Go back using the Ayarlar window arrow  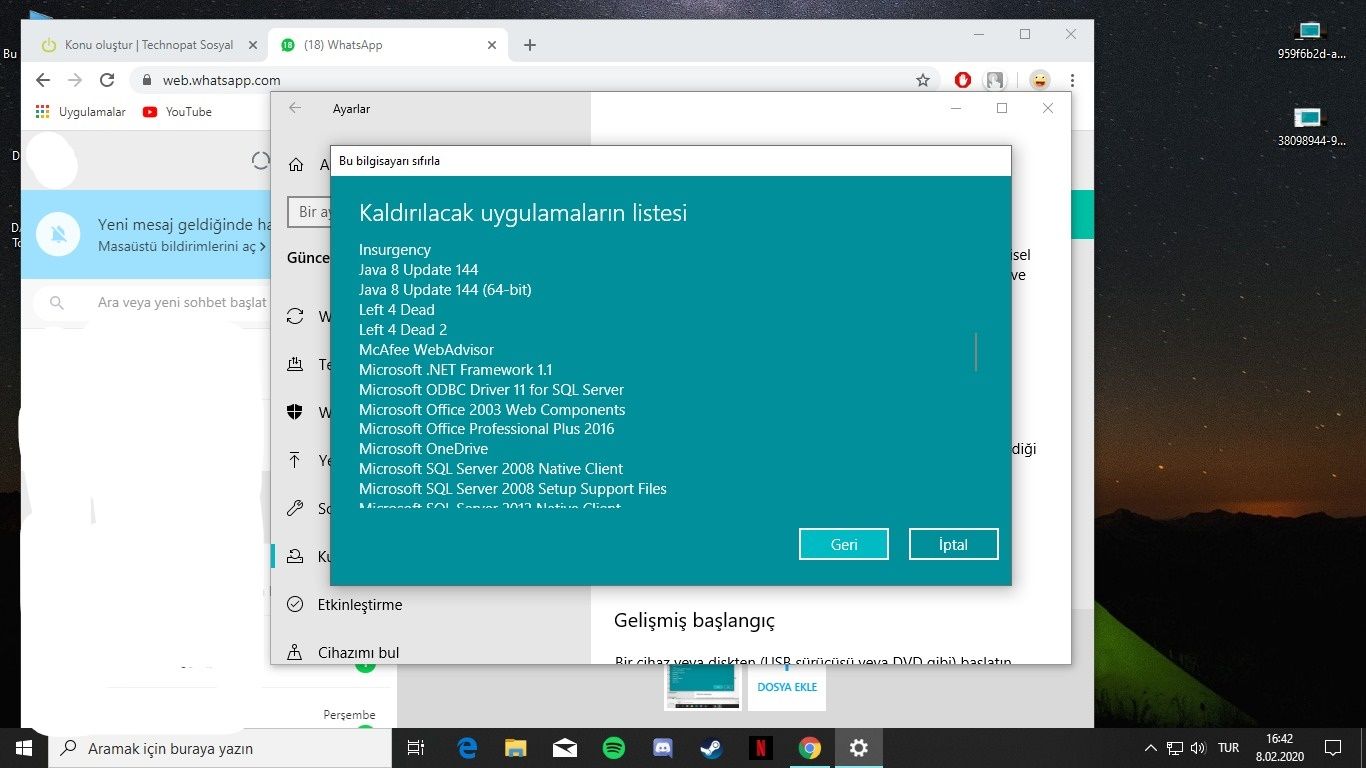(295, 108)
